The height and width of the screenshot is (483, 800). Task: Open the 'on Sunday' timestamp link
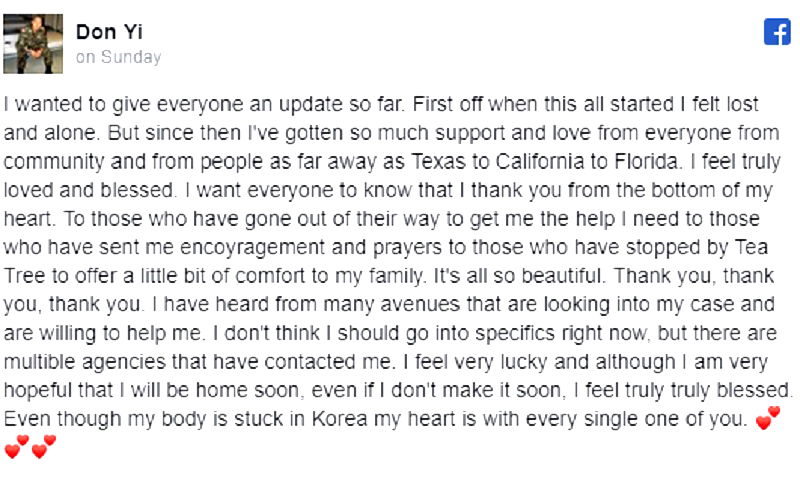[x=118, y=57]
